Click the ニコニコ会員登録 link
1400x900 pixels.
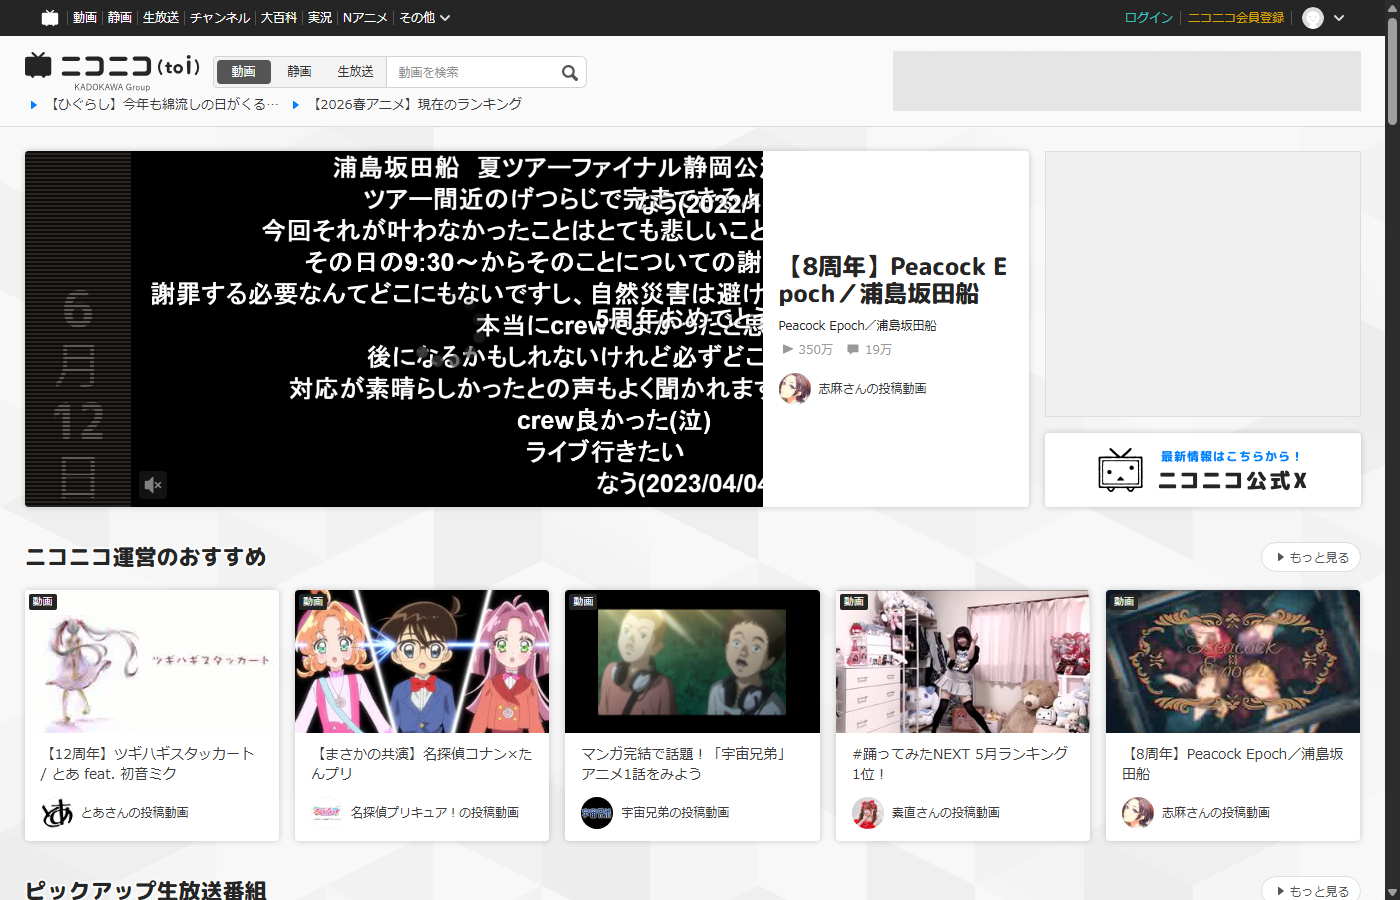point(1236,18)
